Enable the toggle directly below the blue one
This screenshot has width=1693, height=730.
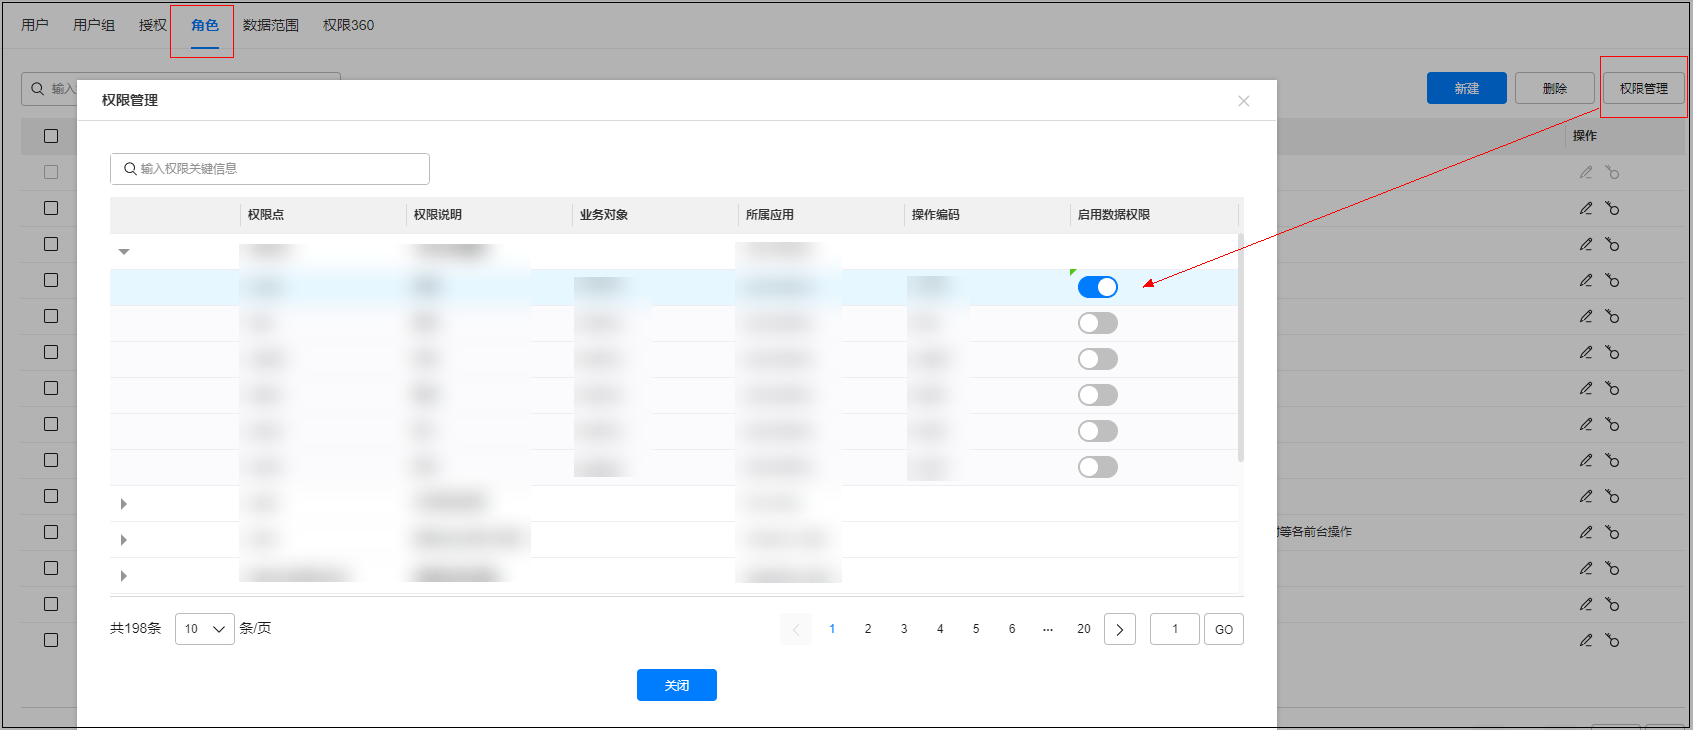coord(1098,323)
